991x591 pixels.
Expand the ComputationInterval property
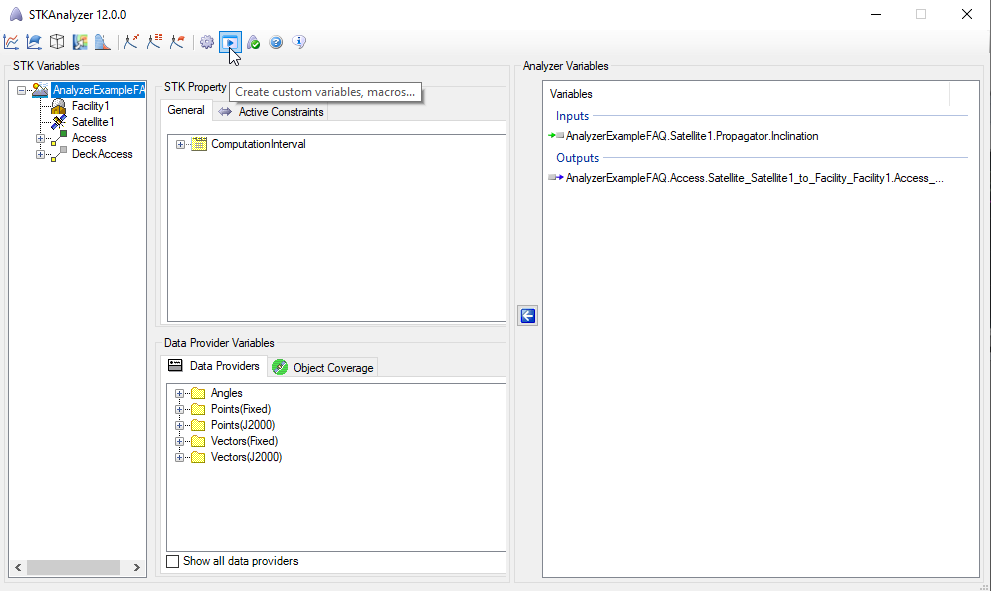coord(180,145)
